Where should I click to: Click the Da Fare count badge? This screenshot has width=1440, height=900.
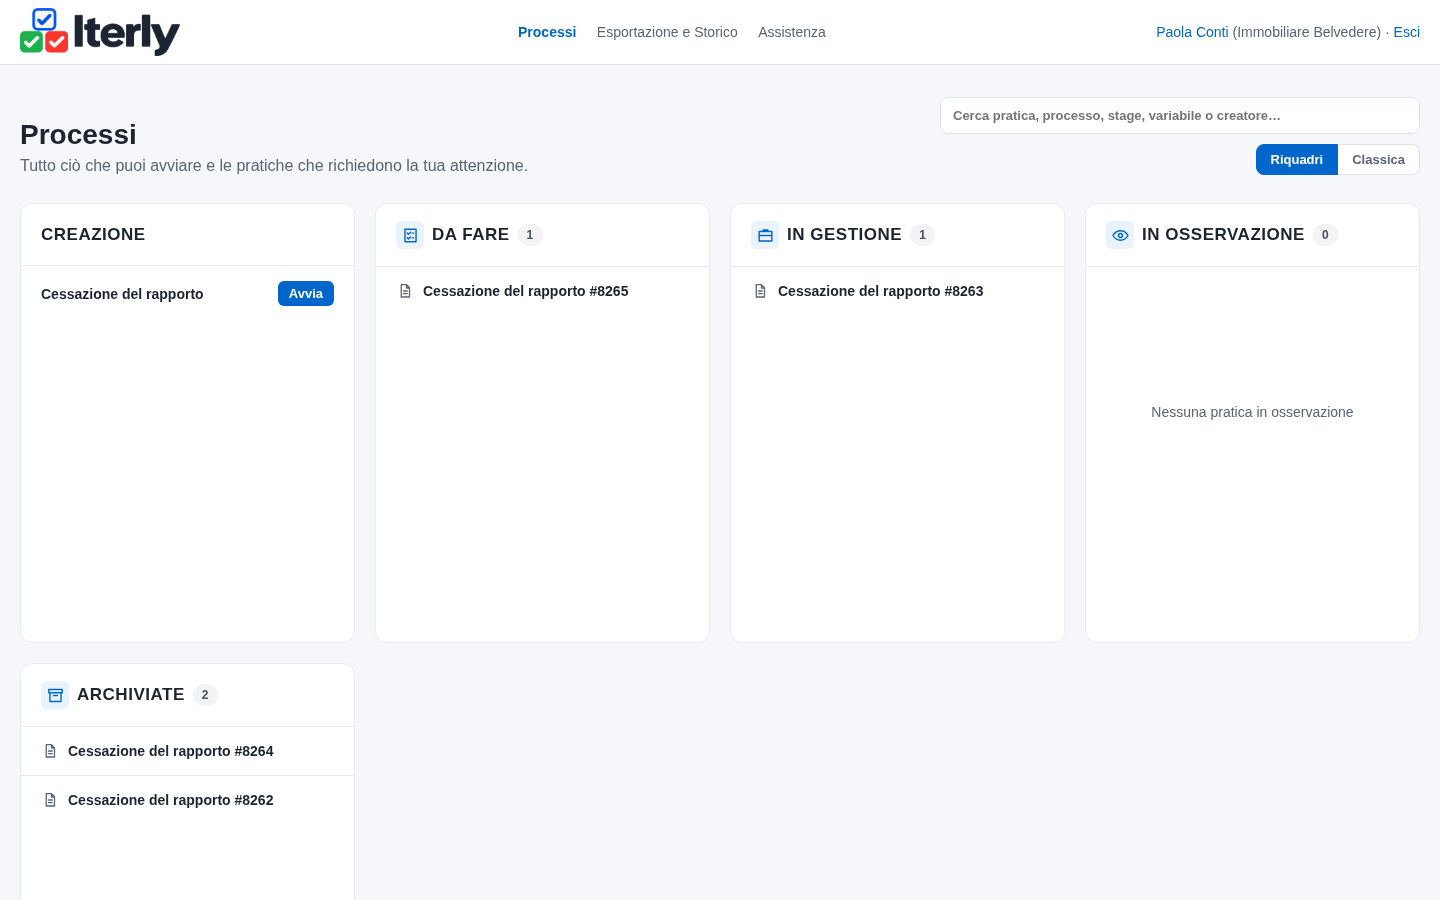(530, 235)
